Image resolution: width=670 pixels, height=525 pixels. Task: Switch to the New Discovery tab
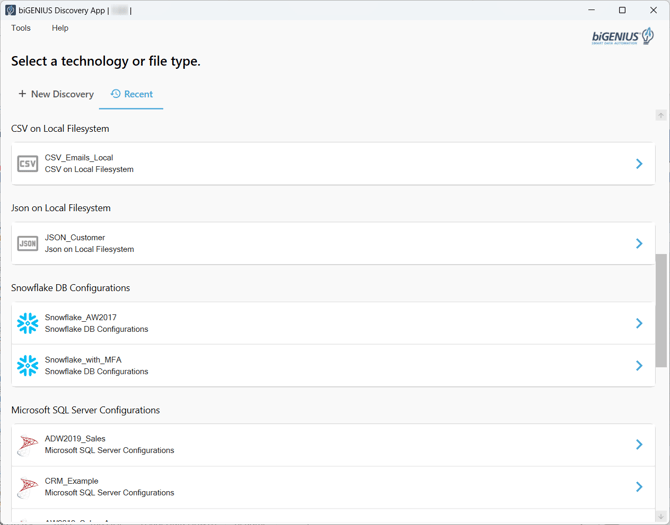56,94
